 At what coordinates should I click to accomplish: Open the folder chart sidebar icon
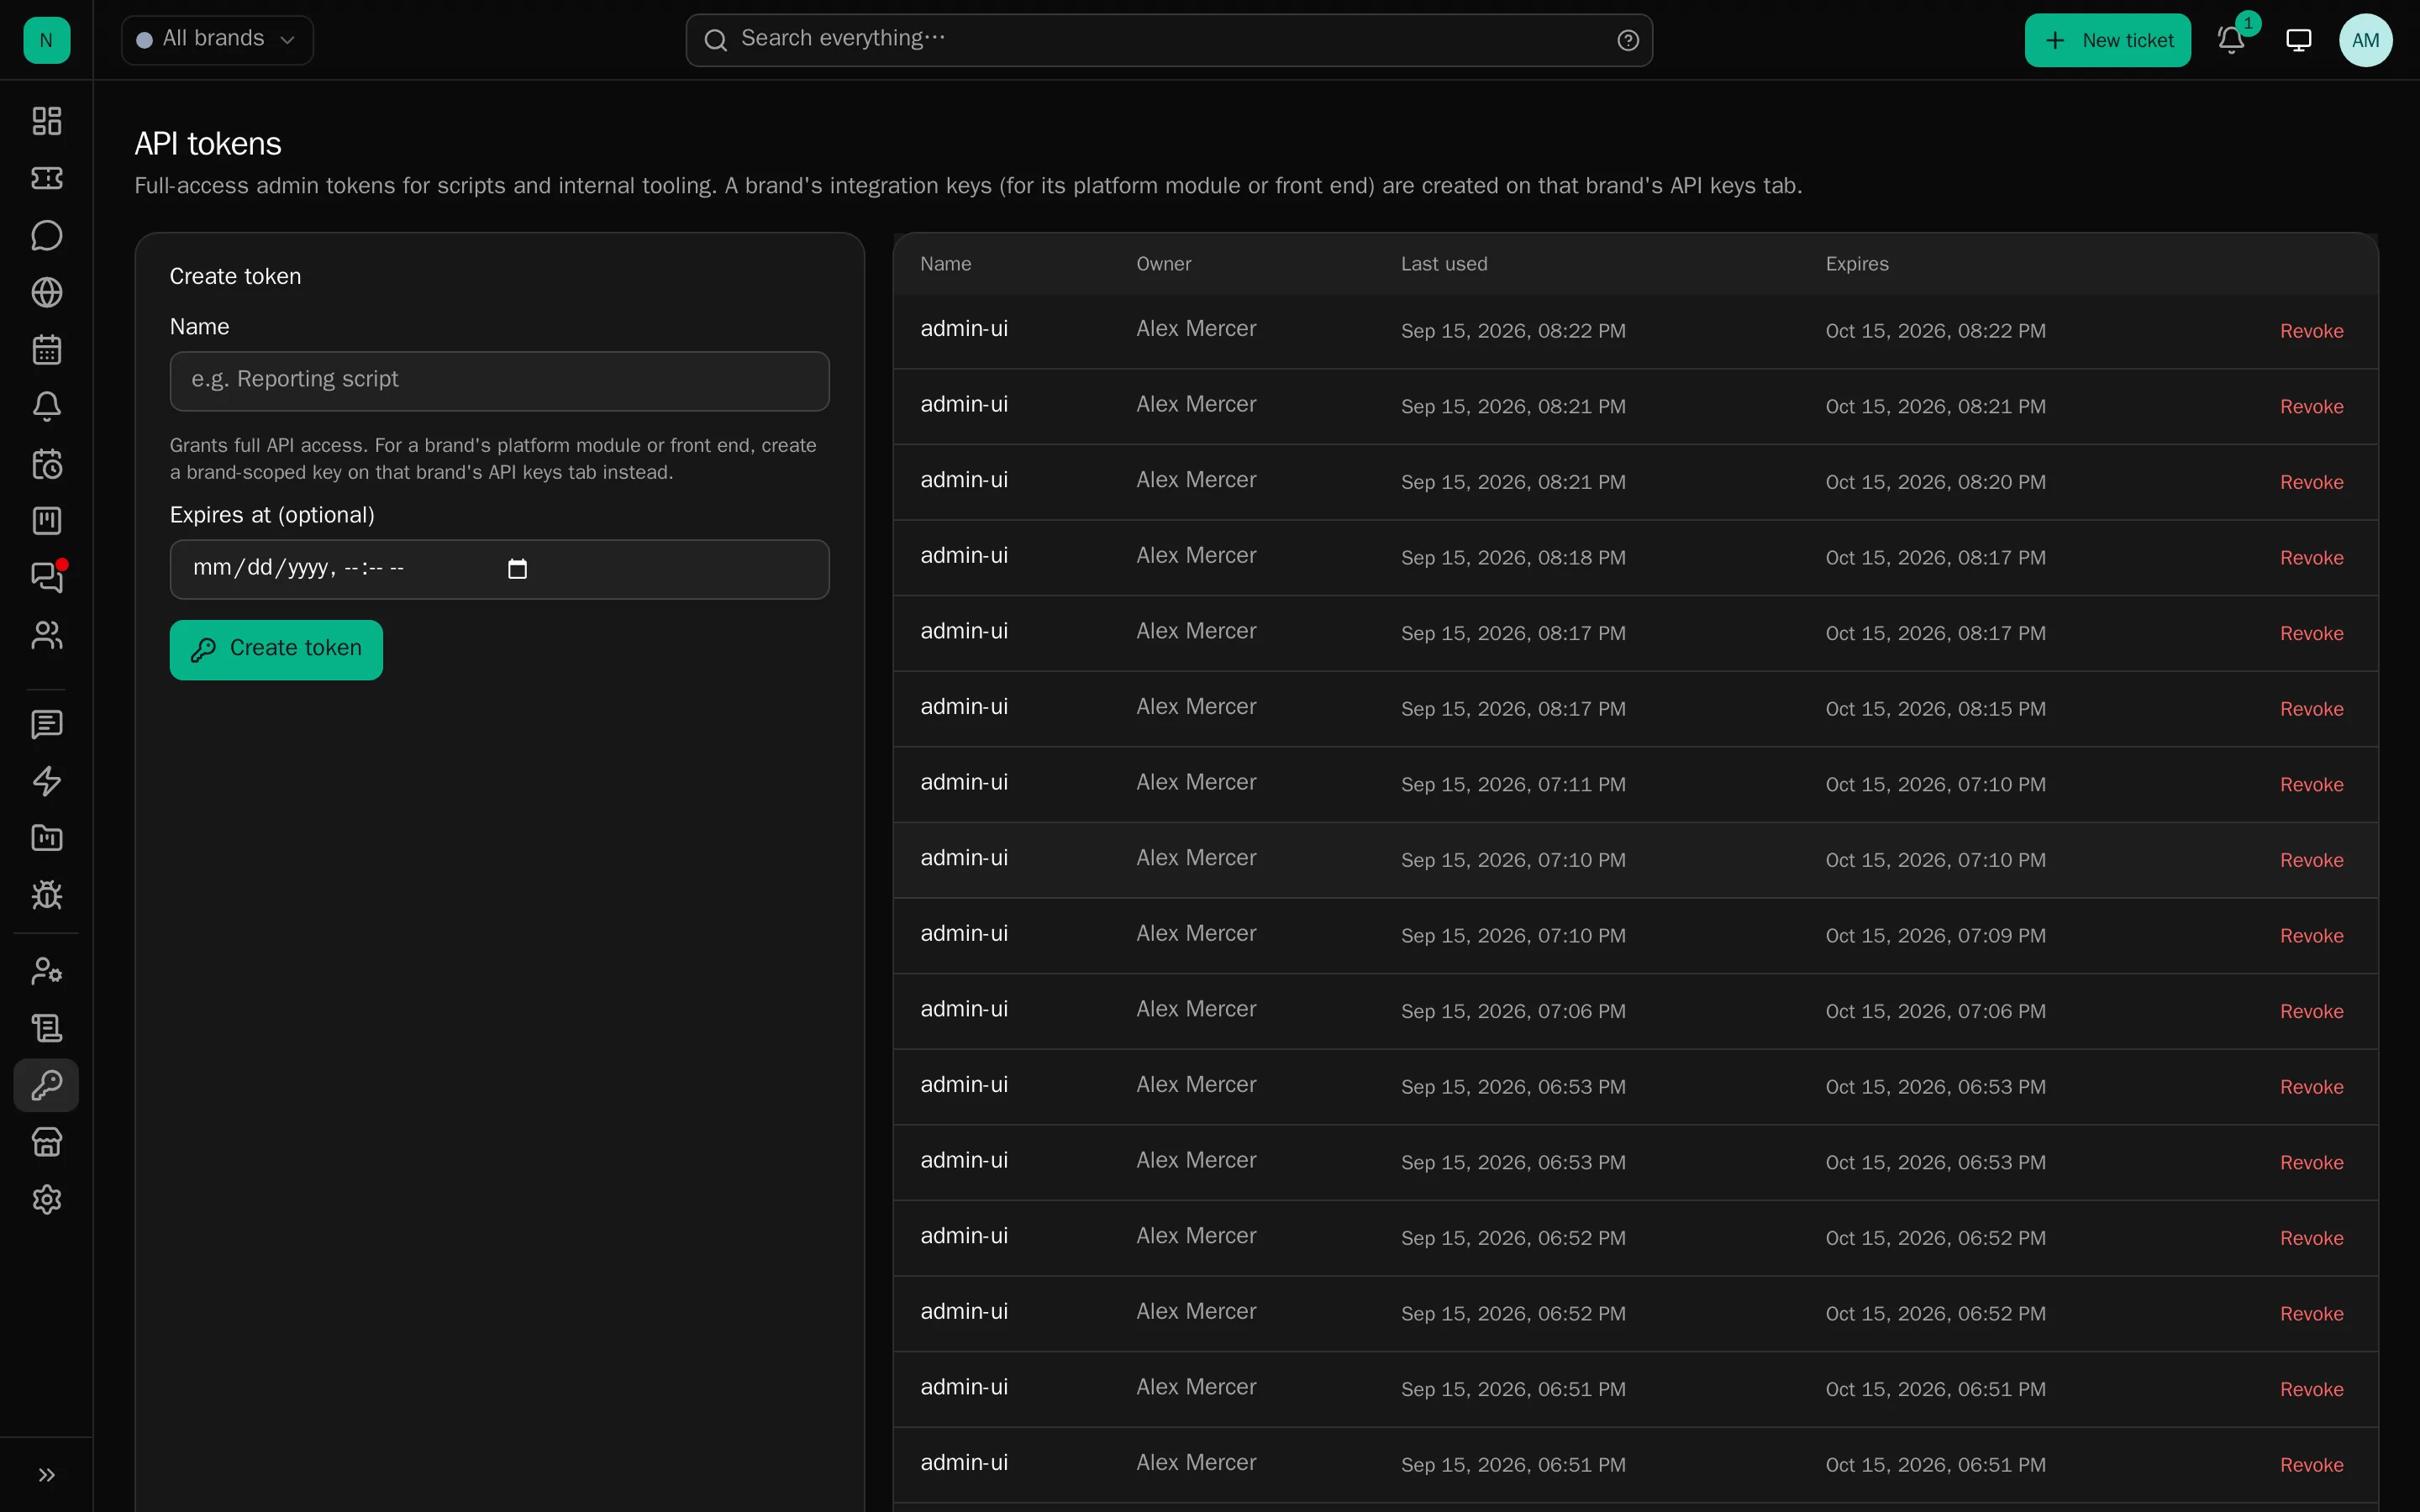click(x=47, y=838)
